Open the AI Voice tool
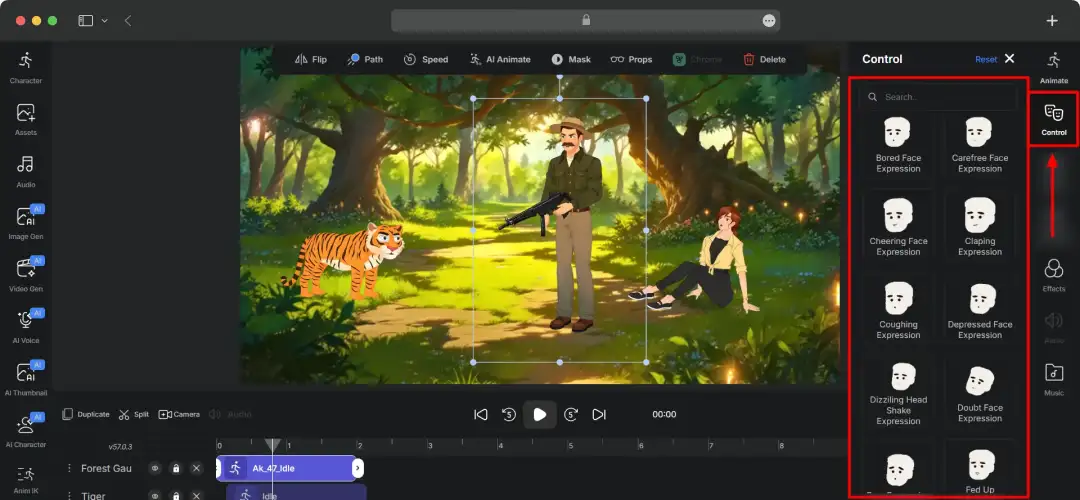Viewport: 1080px width, 500px height. (25, 327)
